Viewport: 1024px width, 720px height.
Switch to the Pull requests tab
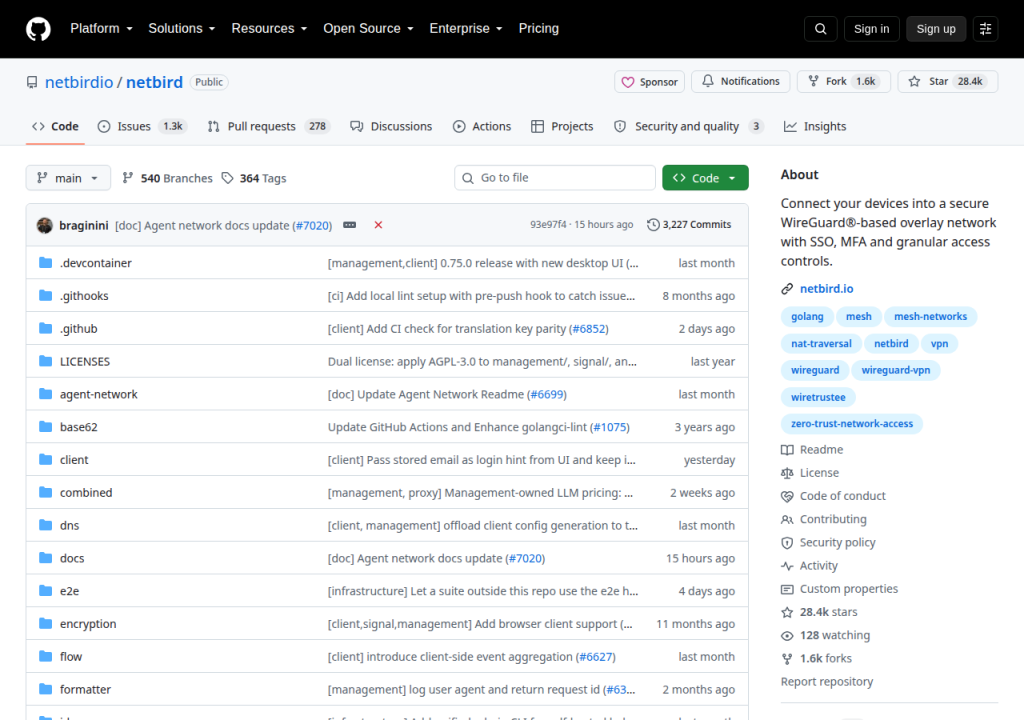tap(268, 126)
